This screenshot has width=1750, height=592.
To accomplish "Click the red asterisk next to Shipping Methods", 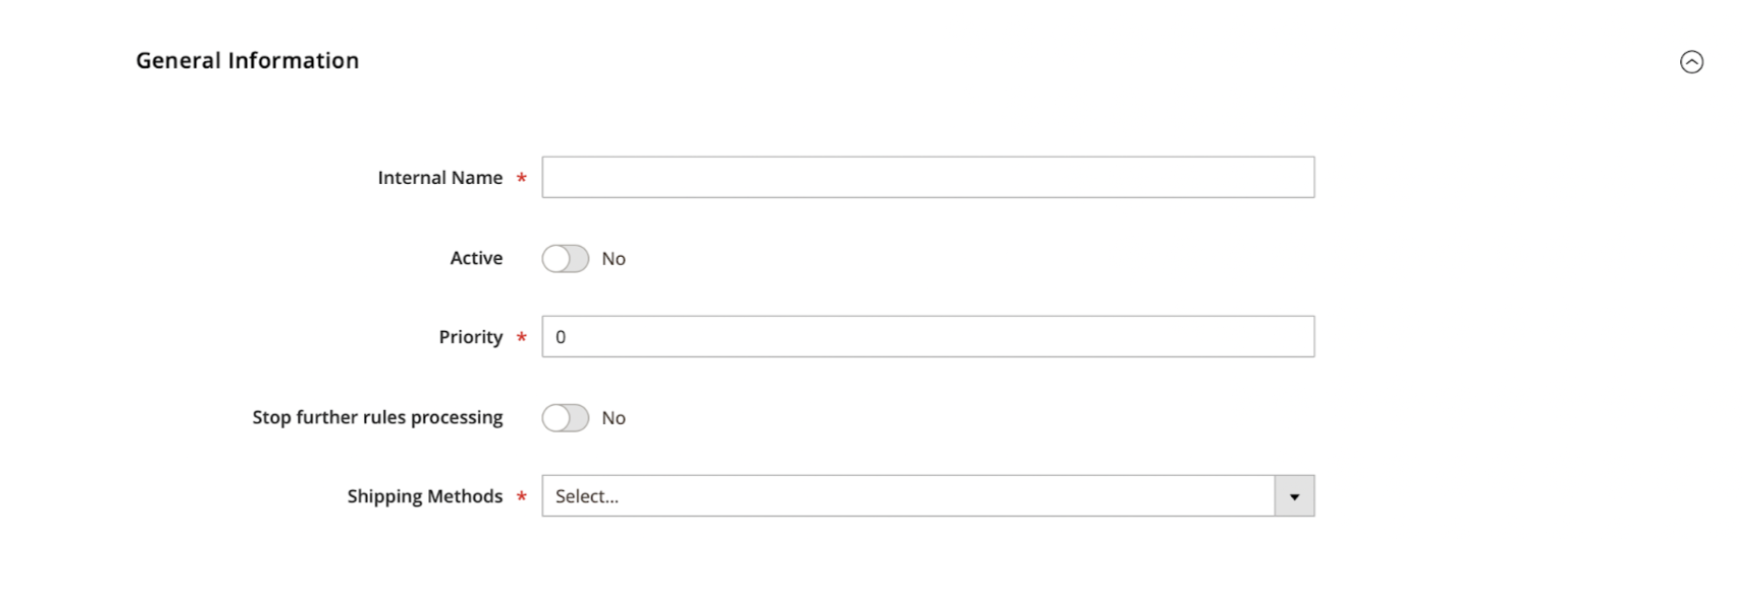I will (x=521, y=497).
